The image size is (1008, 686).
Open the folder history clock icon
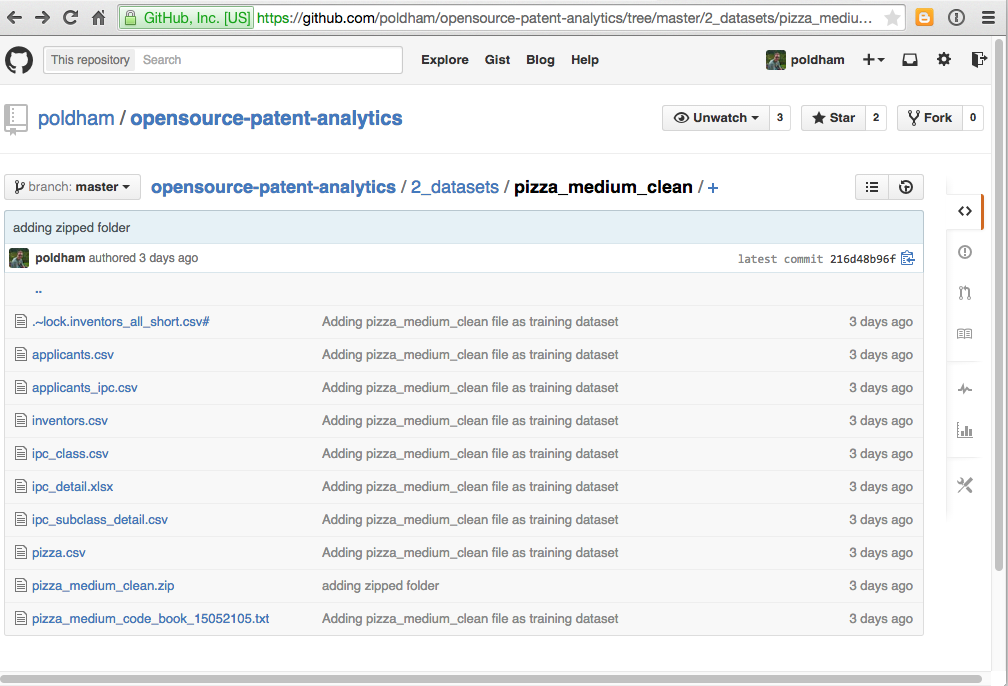[906, 187]
